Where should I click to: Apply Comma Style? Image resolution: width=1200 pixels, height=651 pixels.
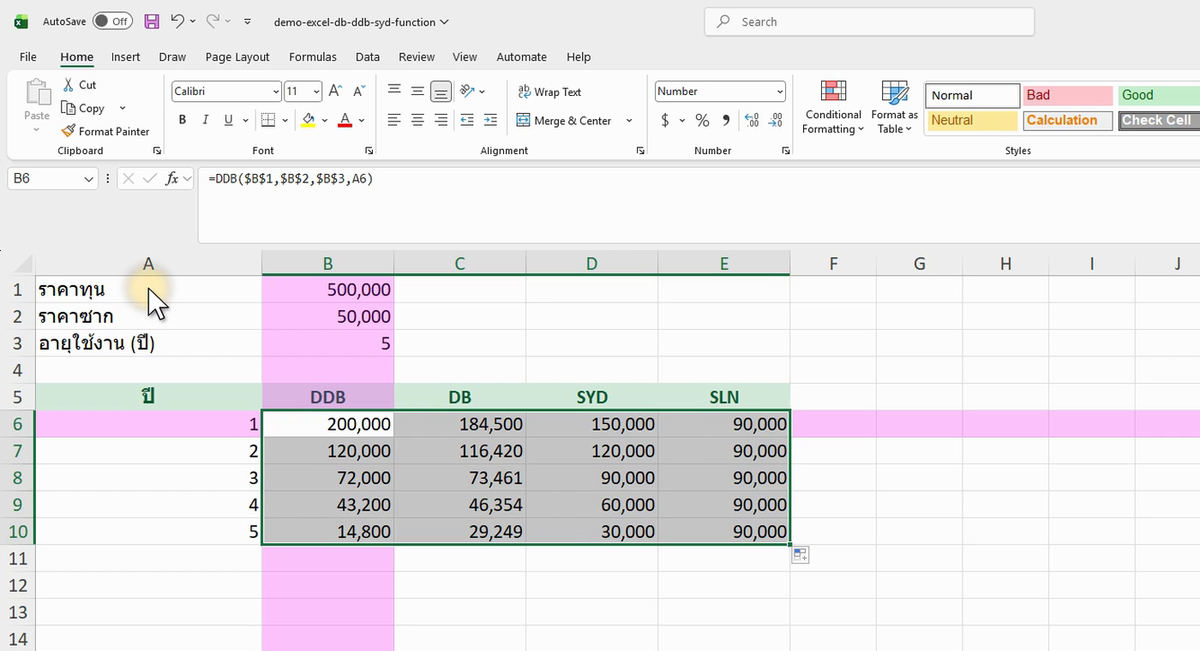(725, 120)
